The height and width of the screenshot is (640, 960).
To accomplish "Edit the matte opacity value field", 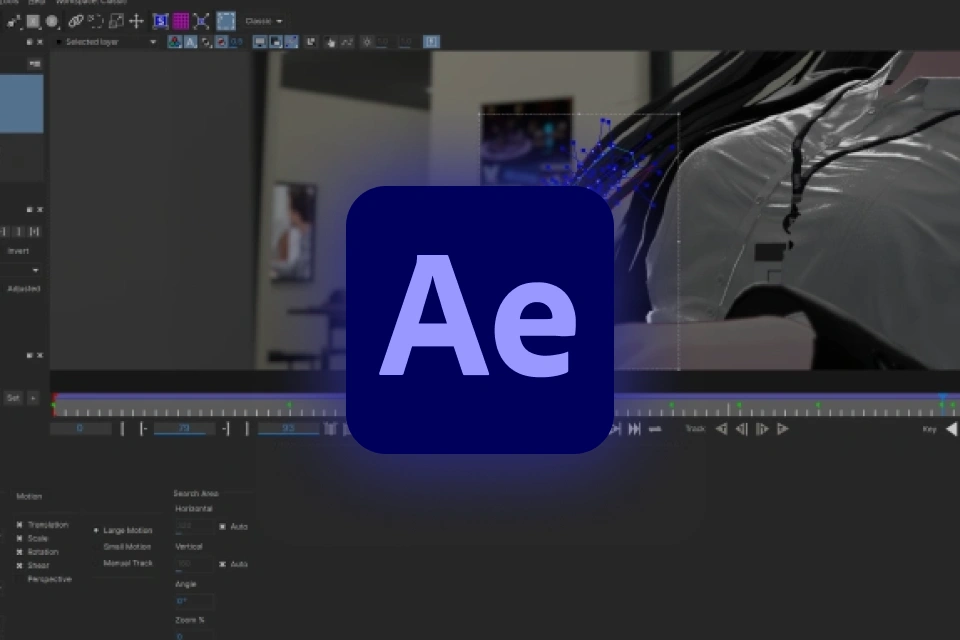I will click(236, 42).
